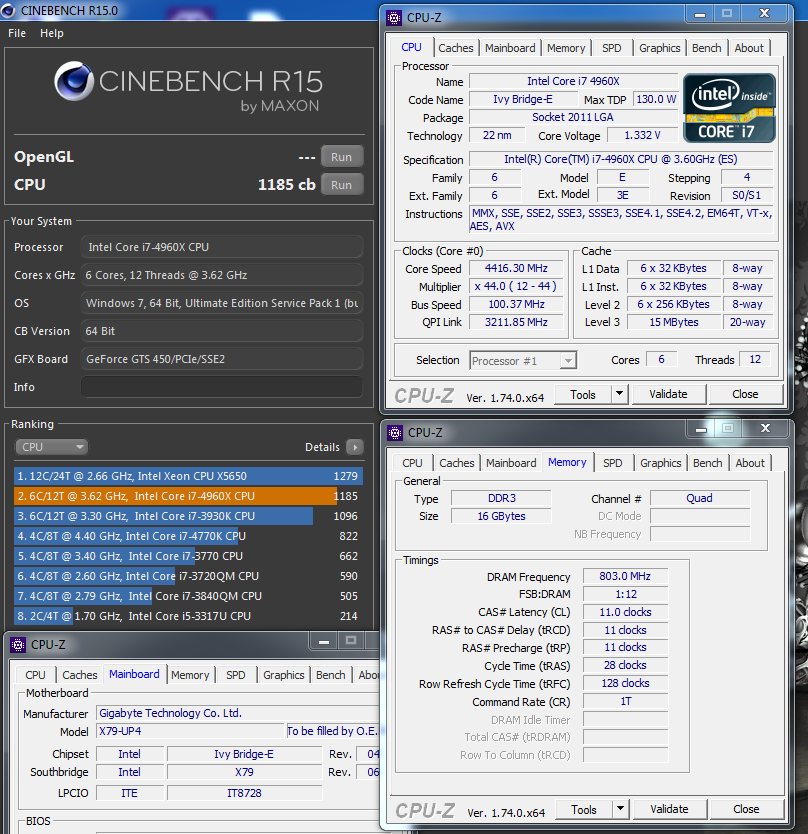Switch to Graphics tab in Memory CPU-Z window
The width and height of the screenshot is (808, 834).
[x=661, y=463]
